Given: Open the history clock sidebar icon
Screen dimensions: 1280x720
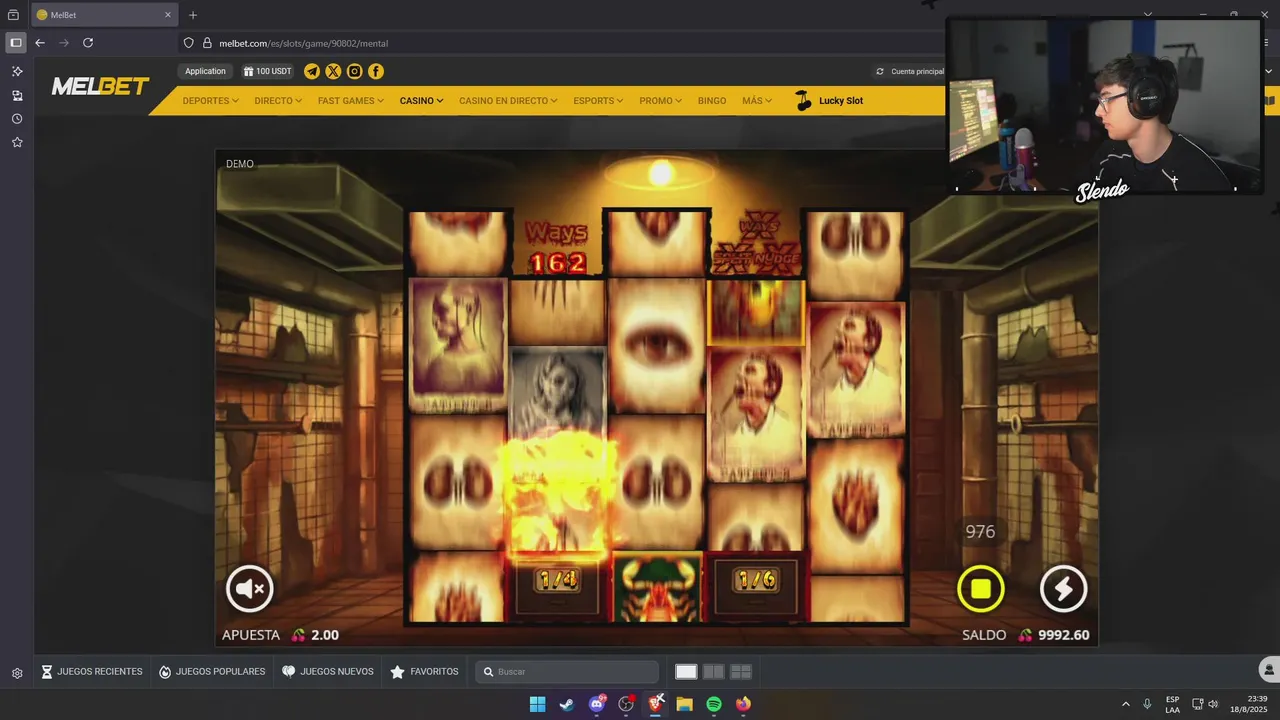Looking at the screenshot, I should 17,119.
